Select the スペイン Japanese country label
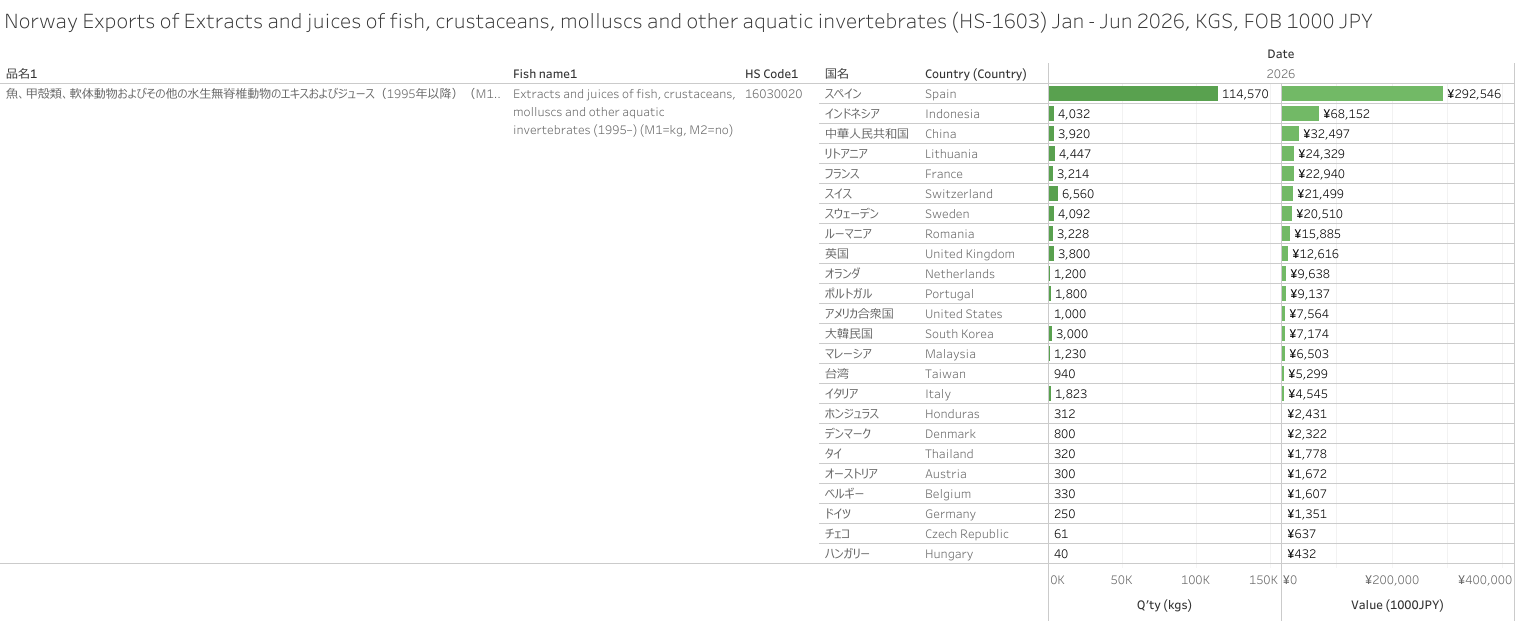Image resolution: width=1516 pixels, height=621 pixels. click(842, 93)
